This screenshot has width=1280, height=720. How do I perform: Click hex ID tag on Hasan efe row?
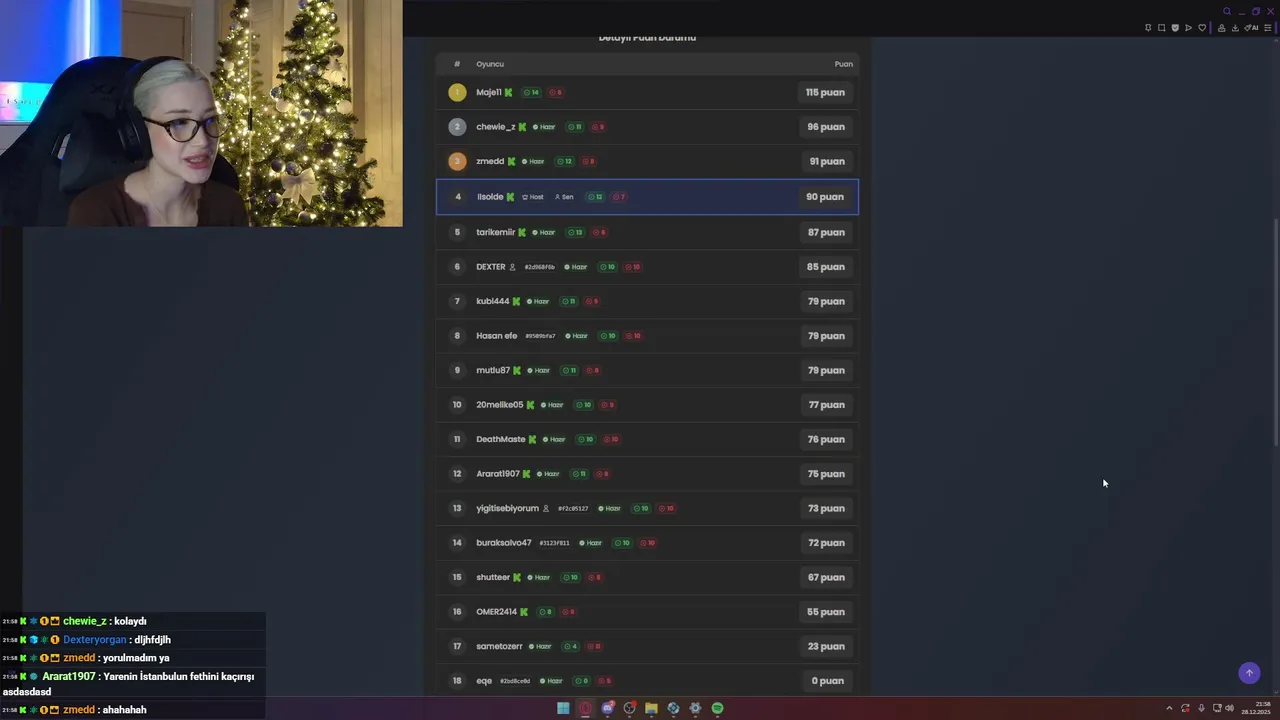(x=540, y=336)
